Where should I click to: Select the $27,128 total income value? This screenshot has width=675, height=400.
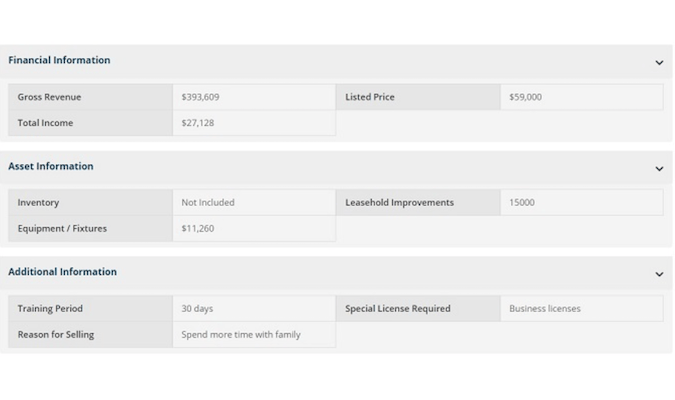pos(198,123)
